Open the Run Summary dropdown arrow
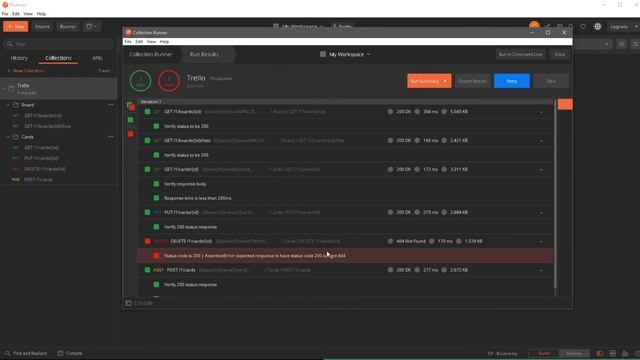Image resolution: width=640 pixels, height=360 pixels. (445, 81)
